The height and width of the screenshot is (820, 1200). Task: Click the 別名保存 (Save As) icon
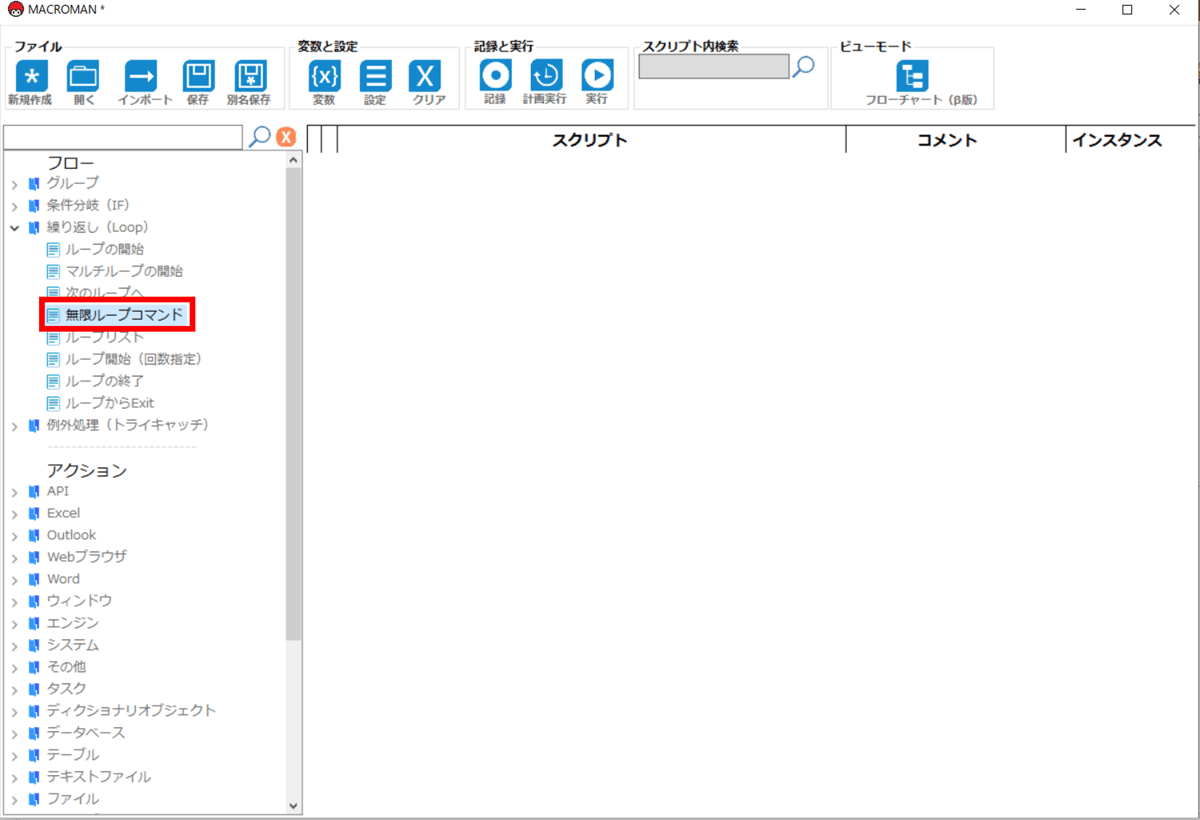[x=250, y=76]
